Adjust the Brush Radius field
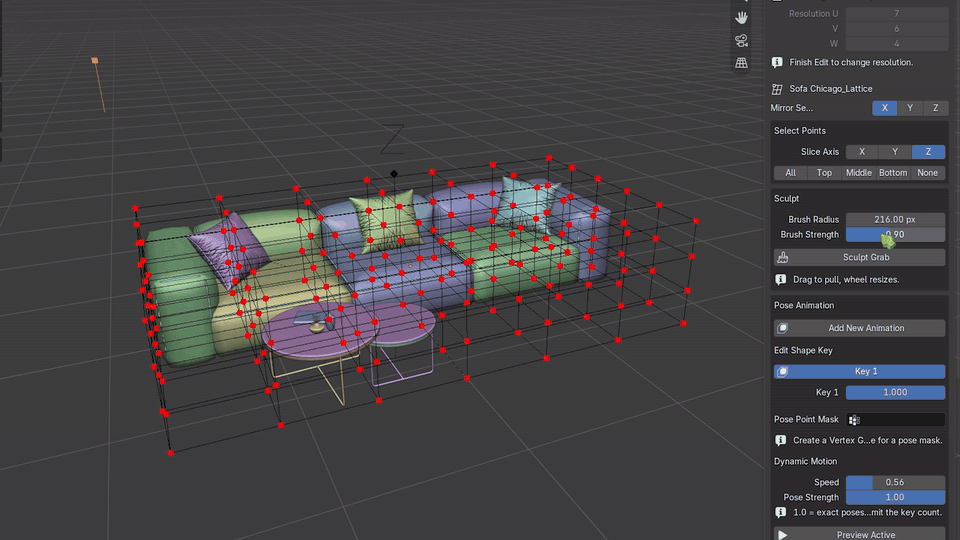Image resolution: width=960 pixels, height=540 pixels. pos(895,219)
